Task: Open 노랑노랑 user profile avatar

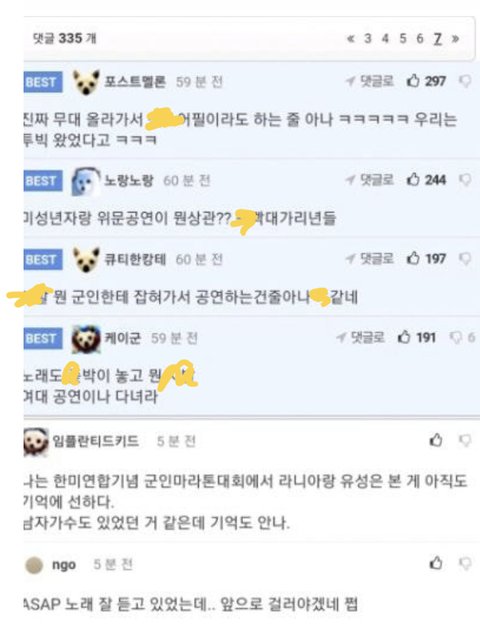Action: point(86,181)
